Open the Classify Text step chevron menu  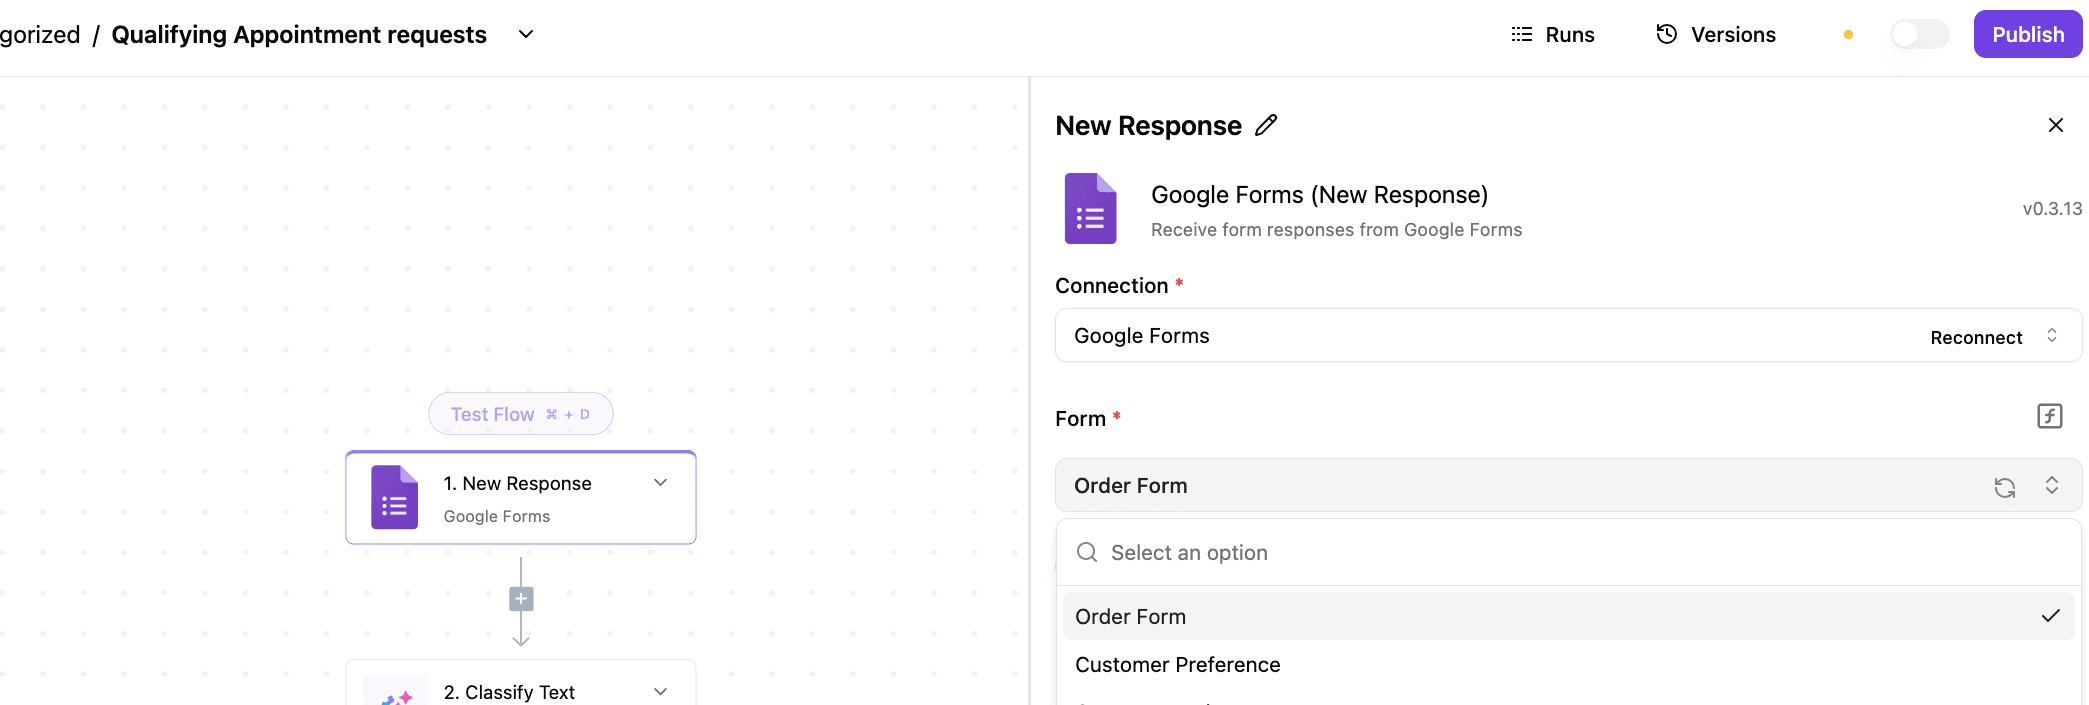(660, 692)
